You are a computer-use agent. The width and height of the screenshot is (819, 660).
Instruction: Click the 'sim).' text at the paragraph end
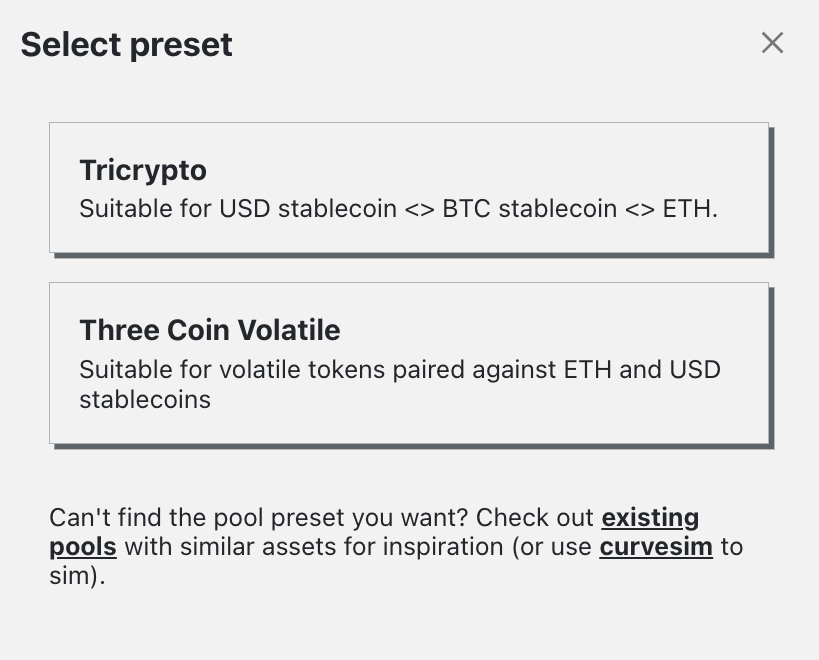point(77,576)
